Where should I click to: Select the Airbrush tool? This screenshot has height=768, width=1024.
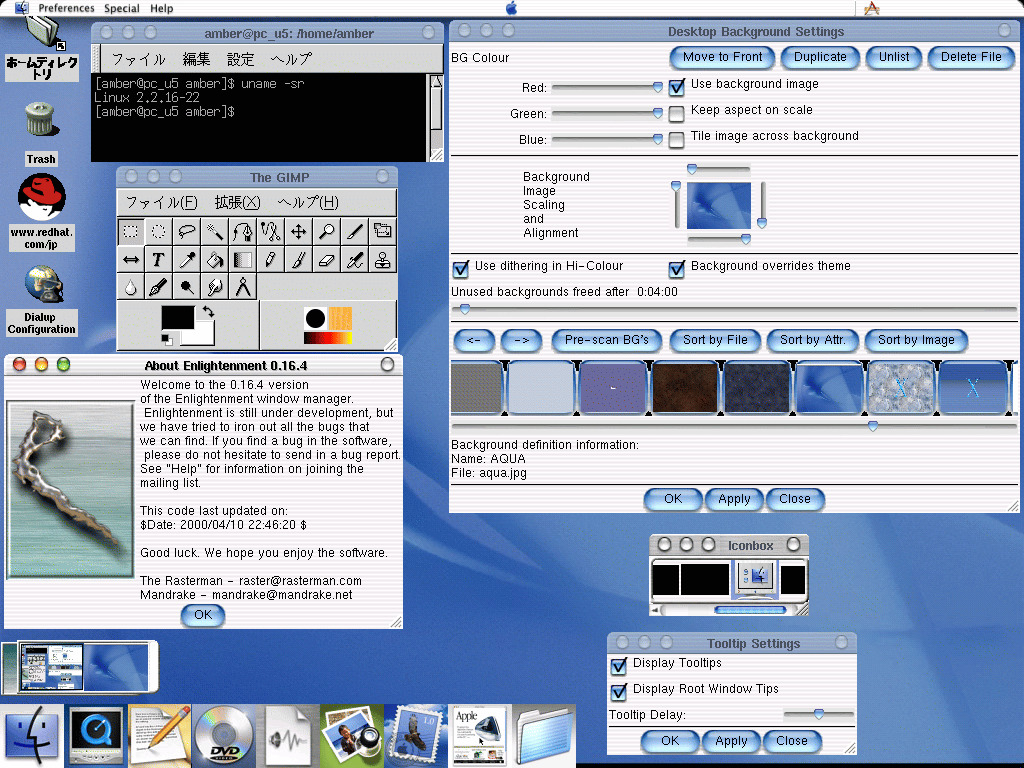[x=355, y=259]
